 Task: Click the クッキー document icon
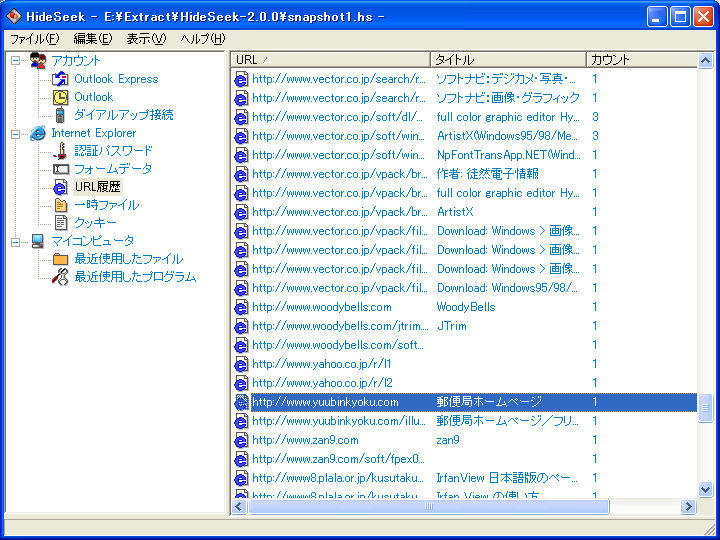pyautogui.click(x=60, y=223)
